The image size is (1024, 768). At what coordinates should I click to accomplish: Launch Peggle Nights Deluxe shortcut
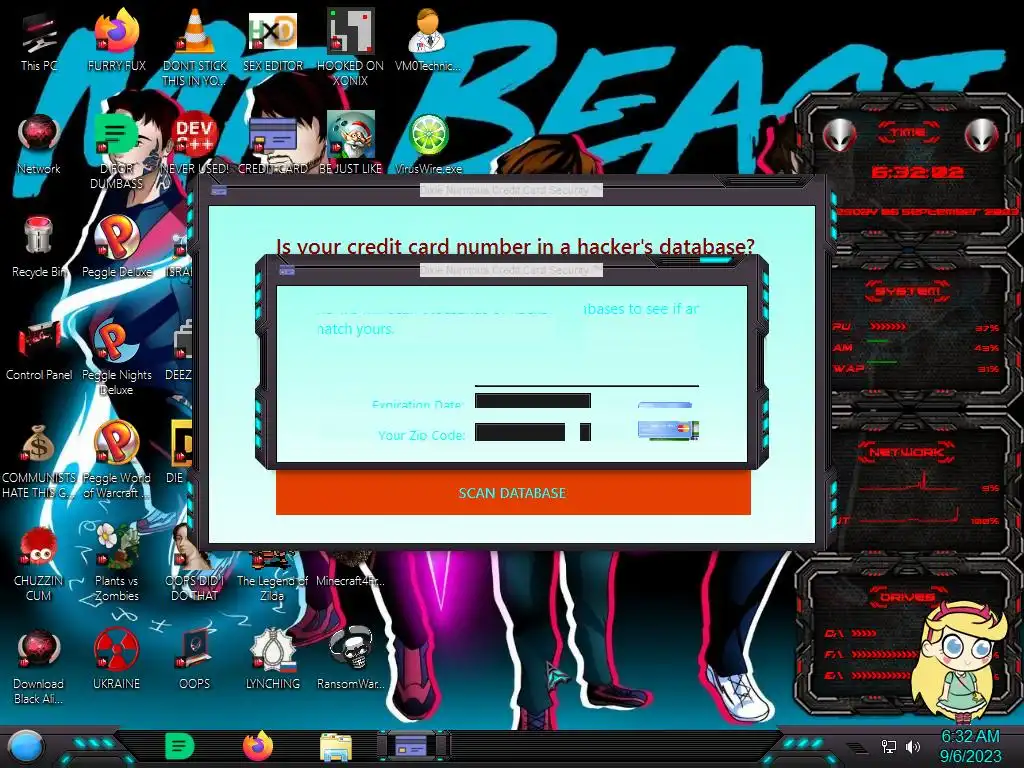(x=116, y=357)
